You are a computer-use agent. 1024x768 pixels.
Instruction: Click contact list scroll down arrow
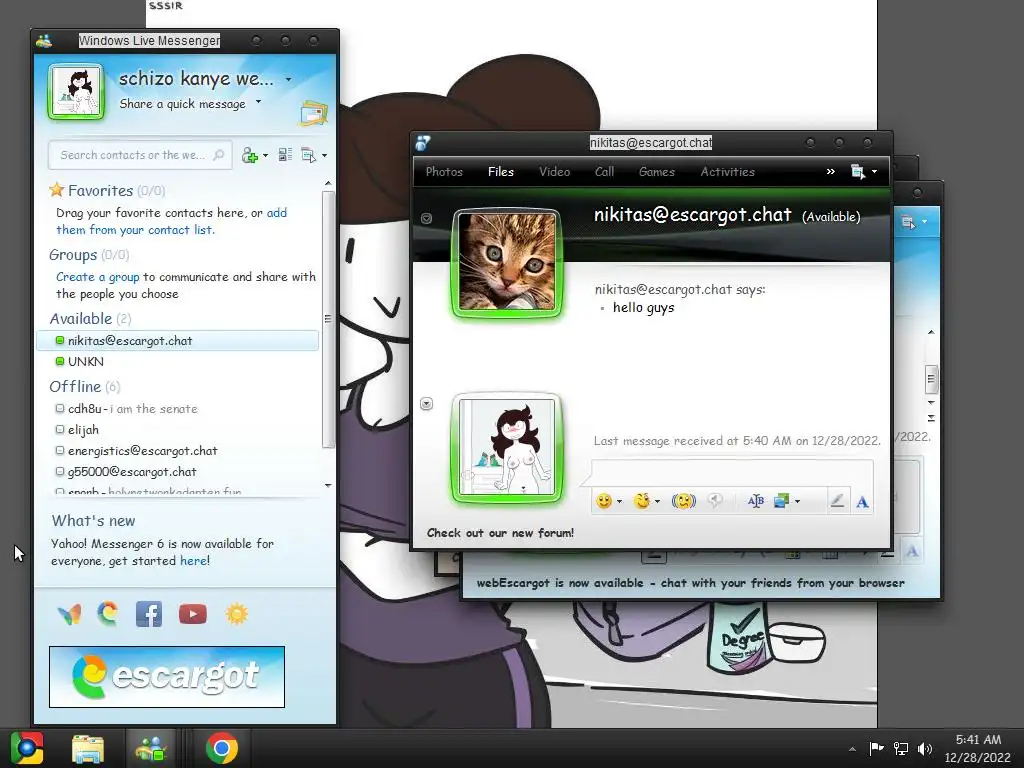(x=328, y=485)
